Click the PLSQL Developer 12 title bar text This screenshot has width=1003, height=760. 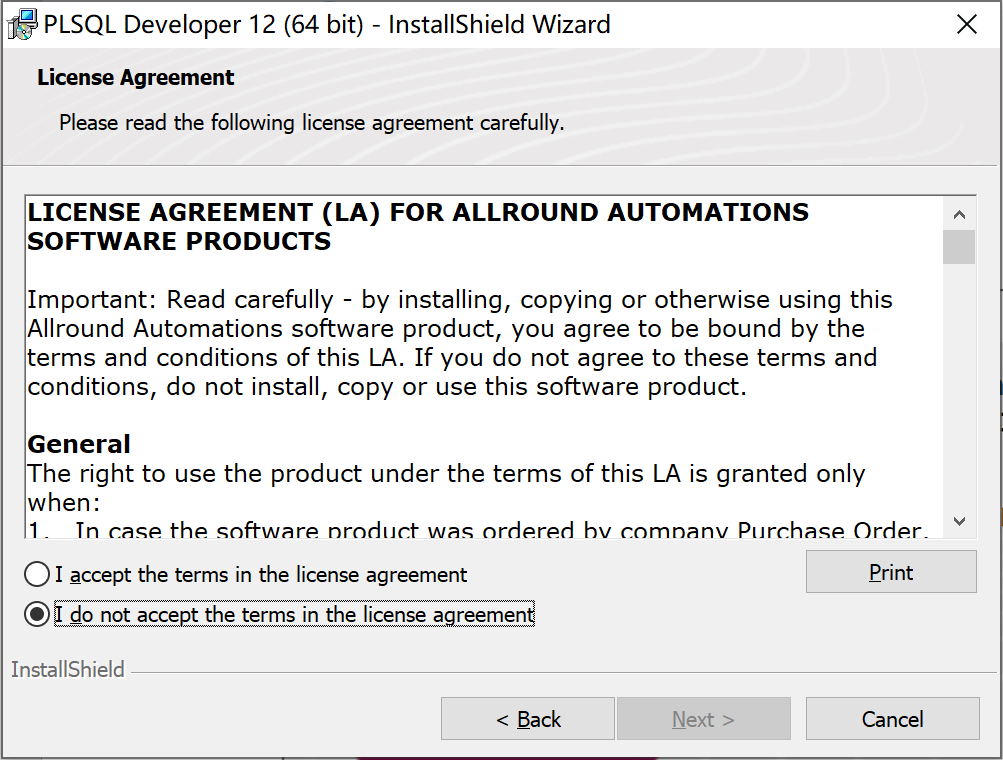click(x=327, y=24)
